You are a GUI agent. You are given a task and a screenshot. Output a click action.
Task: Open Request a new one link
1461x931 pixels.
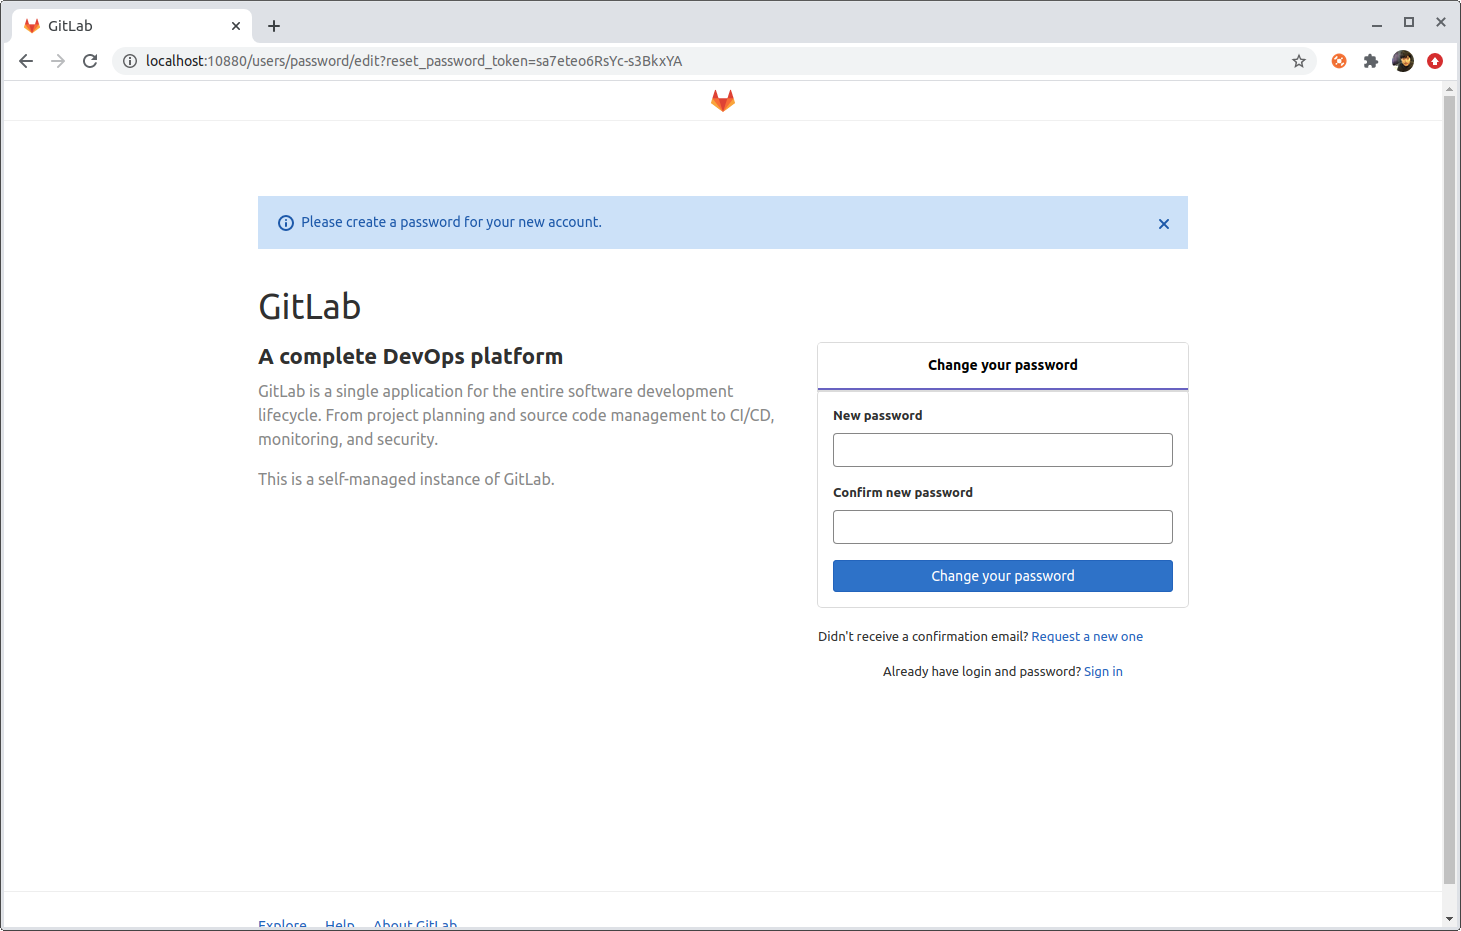click(x=1087, y=637)
